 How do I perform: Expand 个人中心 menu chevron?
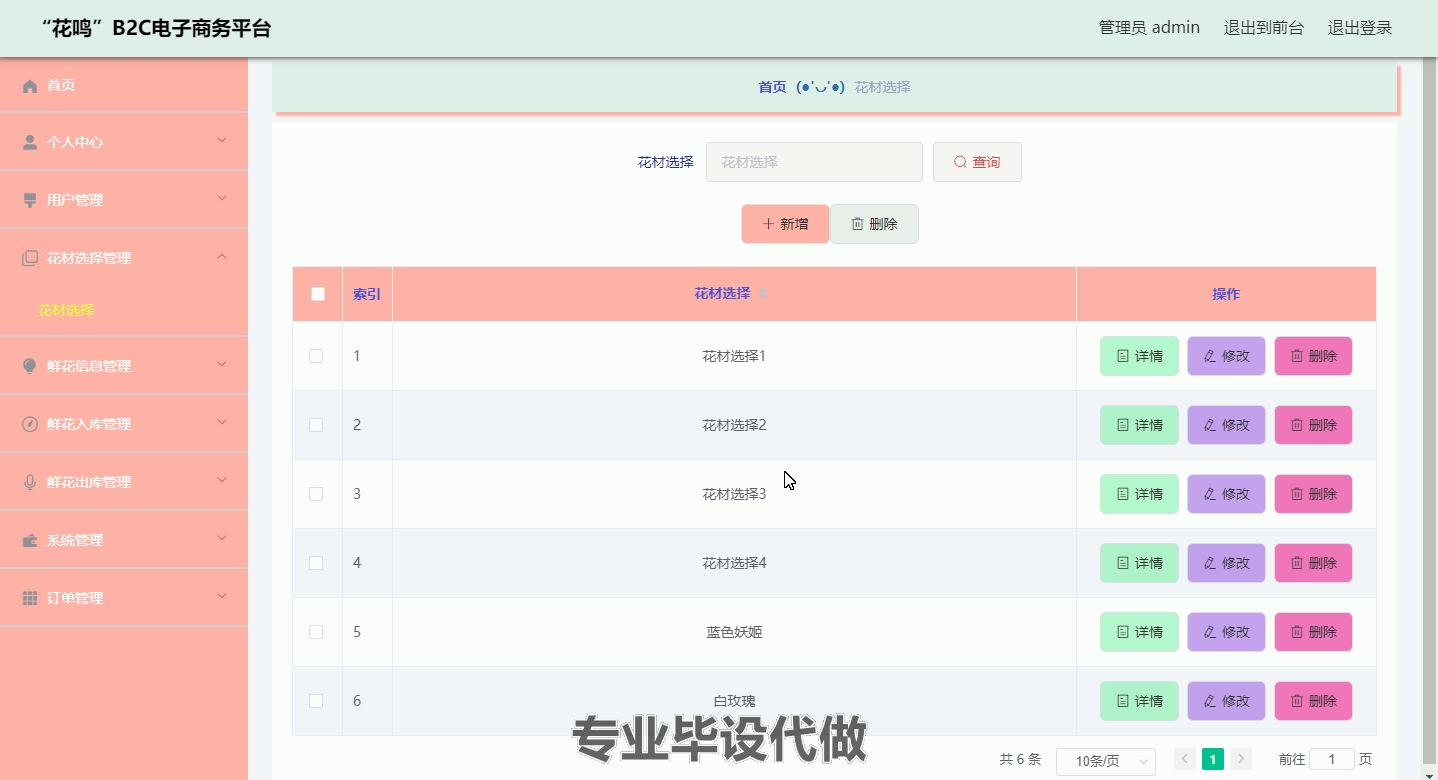(222, 140)
